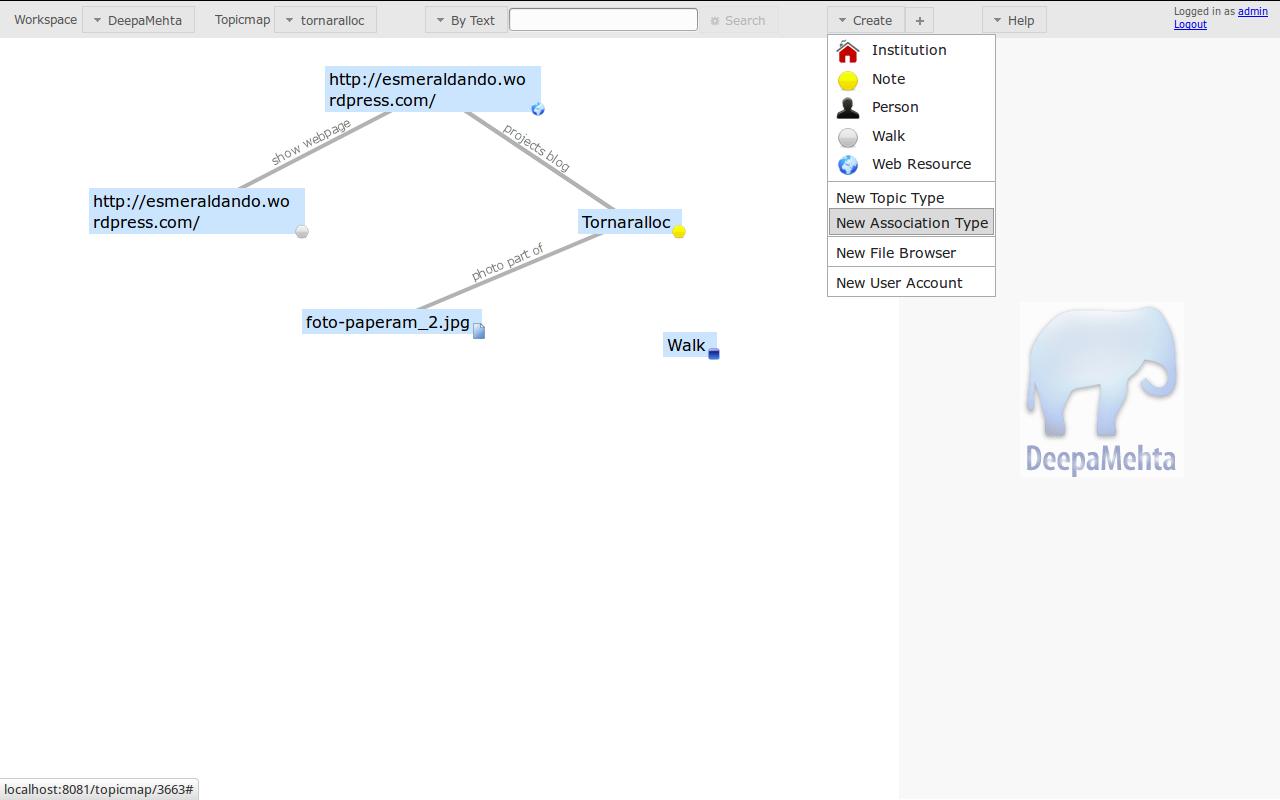Click the gray Walk icon in Create menu
Image resolution: width=1280 pixels, height=800 pixels.
click(x=848, y=137)
